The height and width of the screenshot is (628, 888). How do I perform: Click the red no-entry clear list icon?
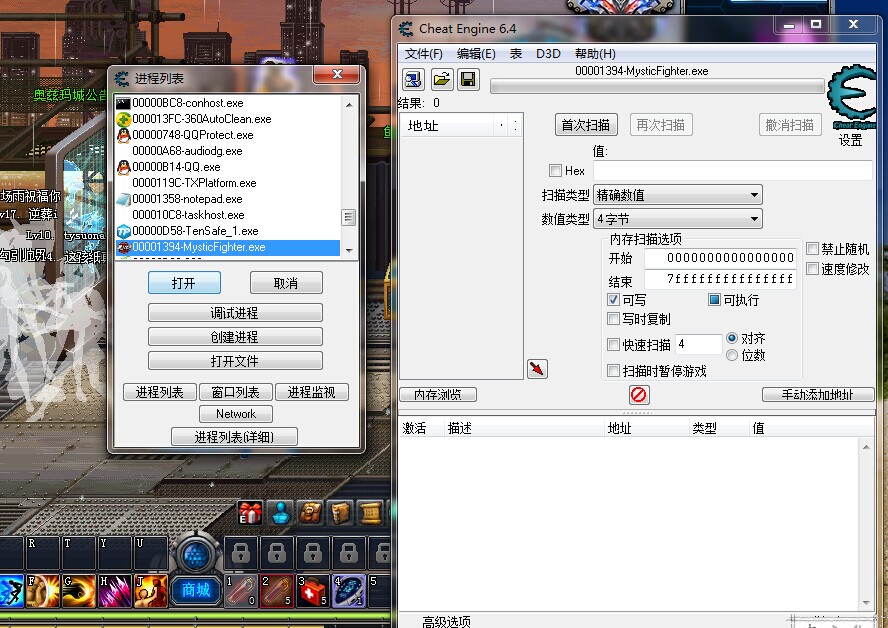639,394
